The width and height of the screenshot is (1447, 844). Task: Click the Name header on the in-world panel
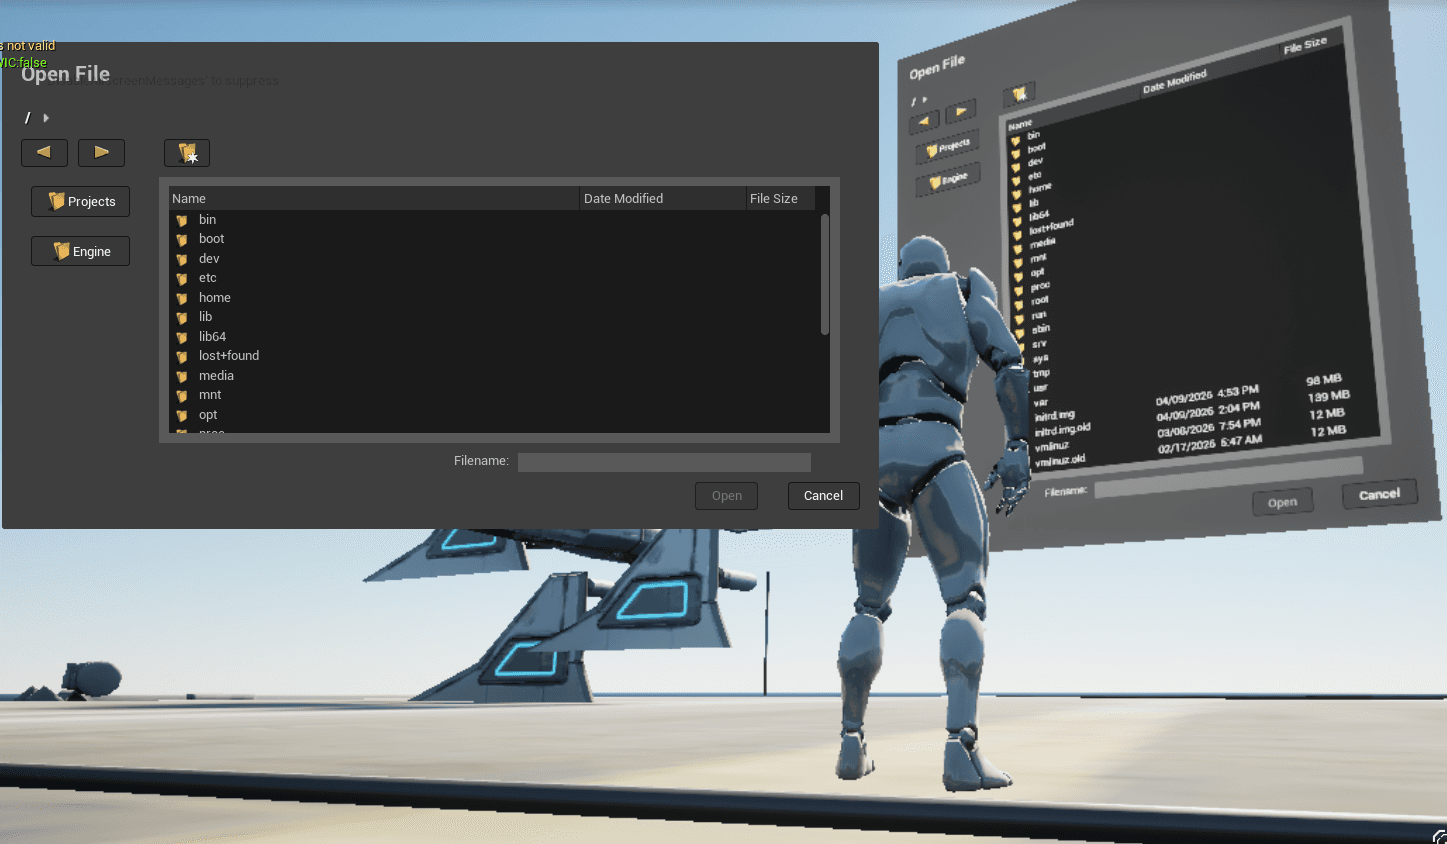pyautogui.click(x=1020, y=125)
